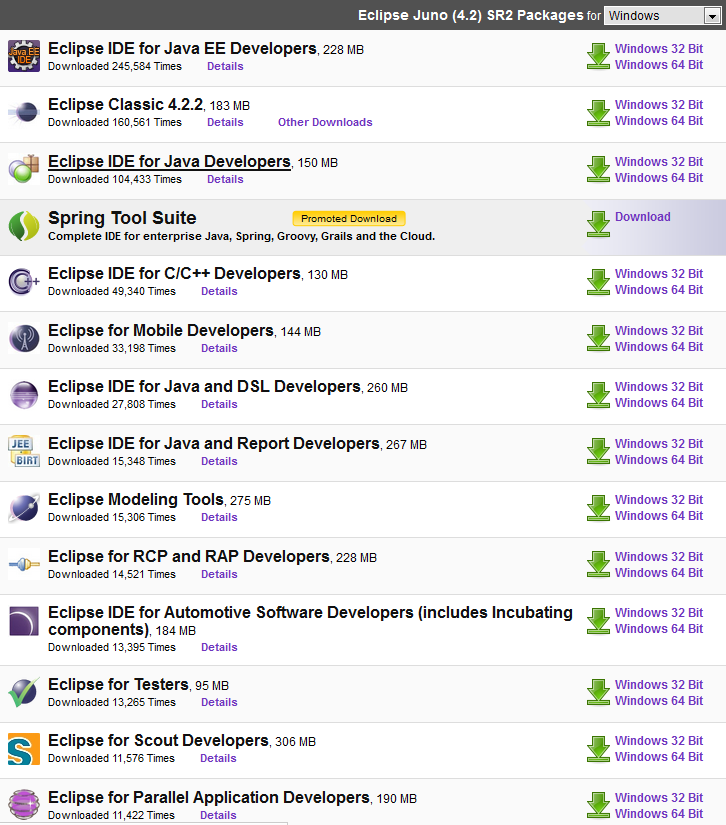Open the Eclipse IDE for Java Developers link

(x=169, y=162)
